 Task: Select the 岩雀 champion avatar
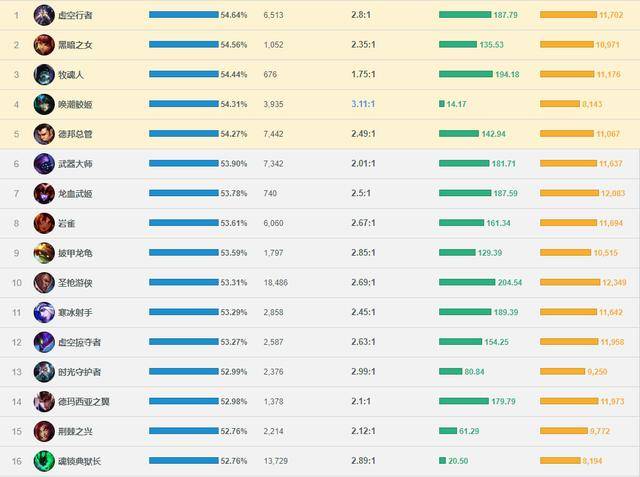44,223
